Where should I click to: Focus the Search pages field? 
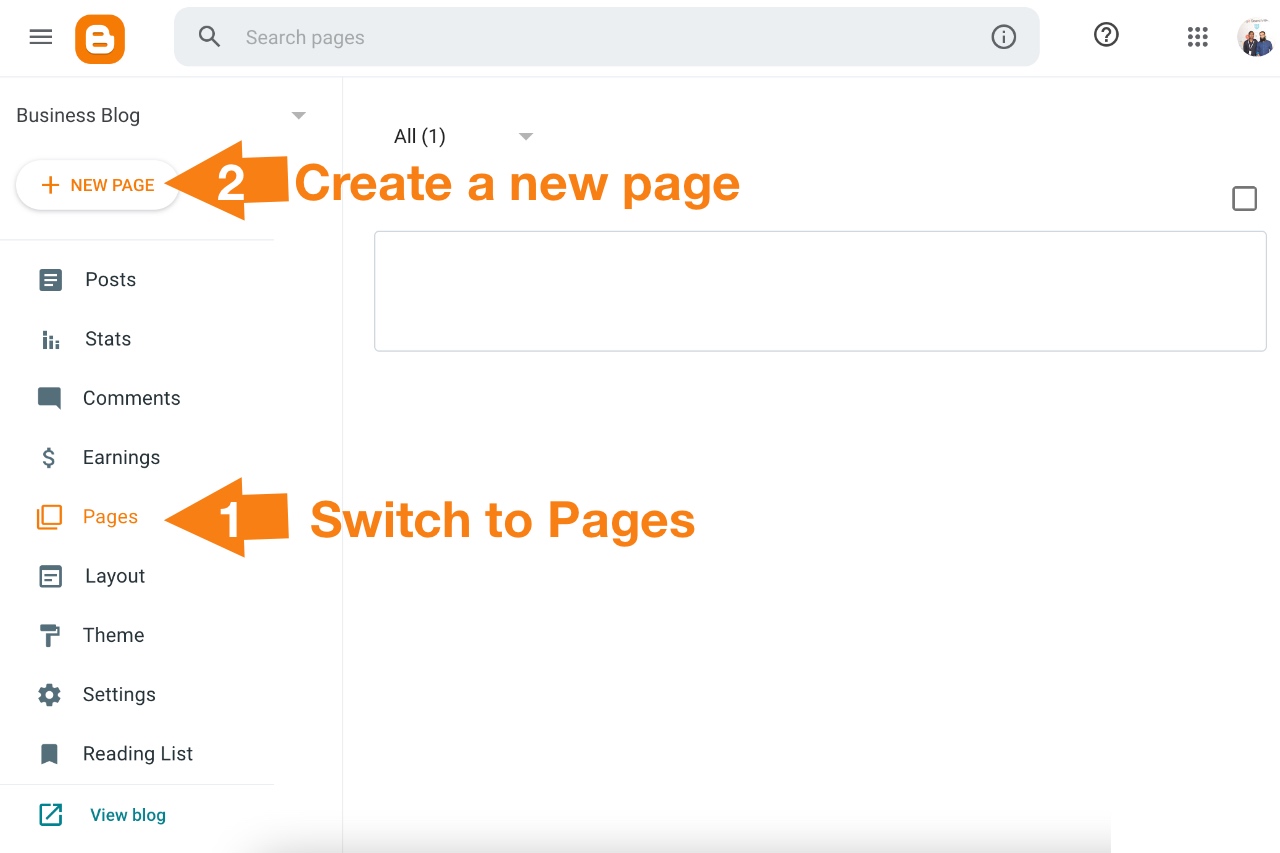[606, 37]
